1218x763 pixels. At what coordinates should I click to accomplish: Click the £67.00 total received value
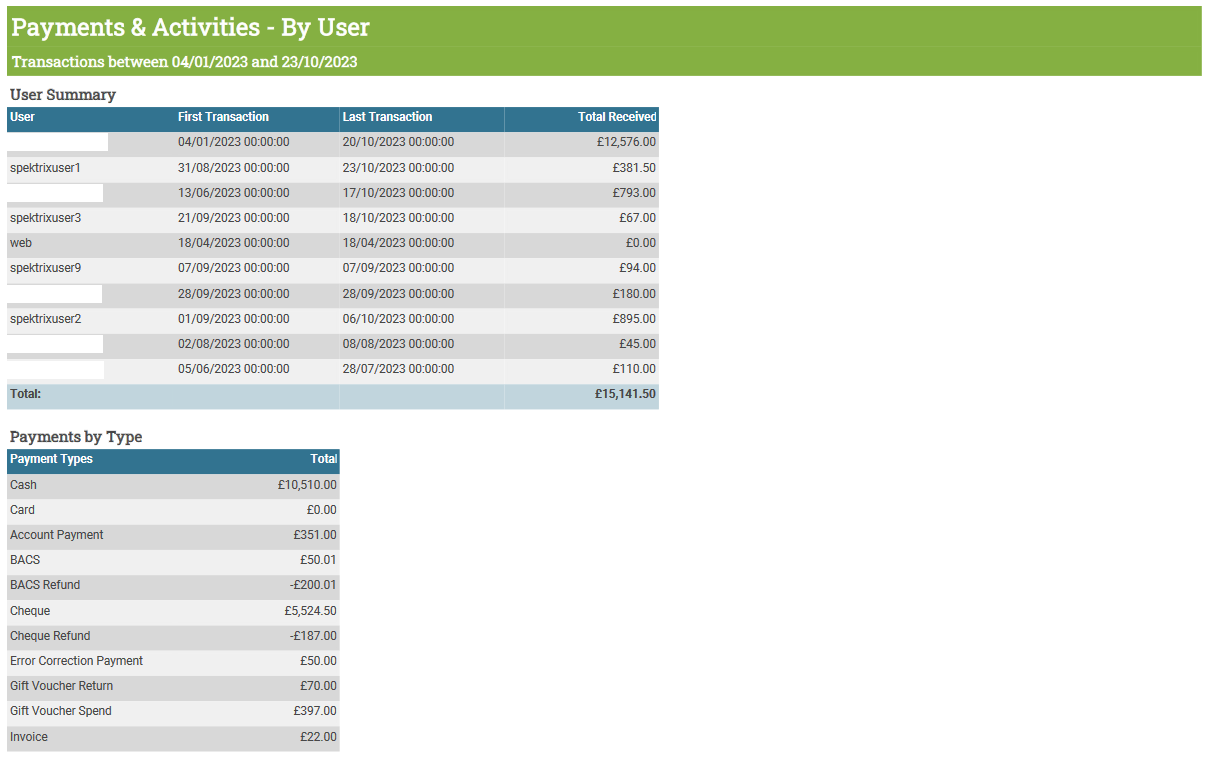637,218
